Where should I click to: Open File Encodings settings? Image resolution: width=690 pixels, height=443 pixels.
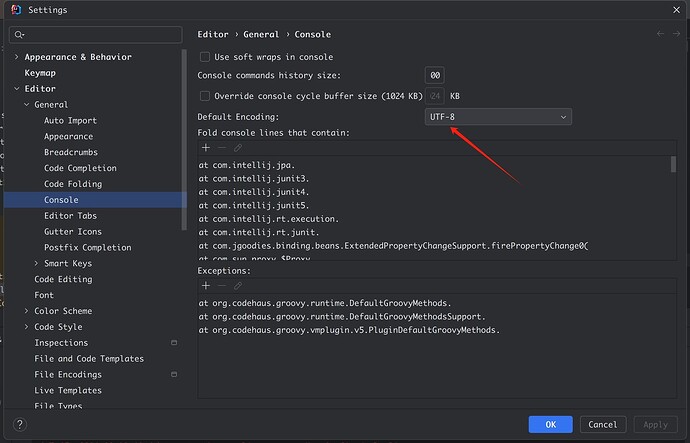coord(68,374)
